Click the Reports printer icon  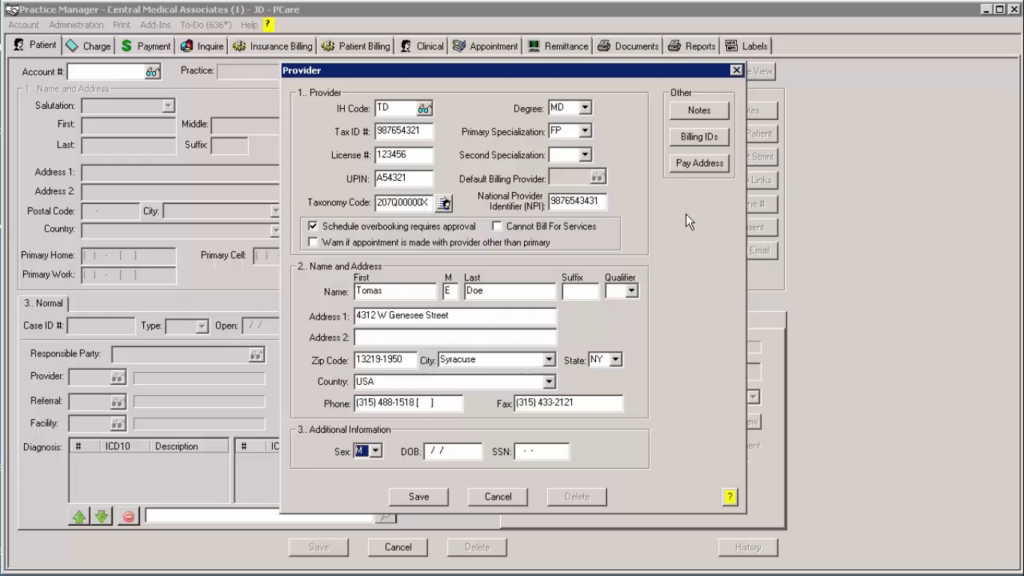675,46
